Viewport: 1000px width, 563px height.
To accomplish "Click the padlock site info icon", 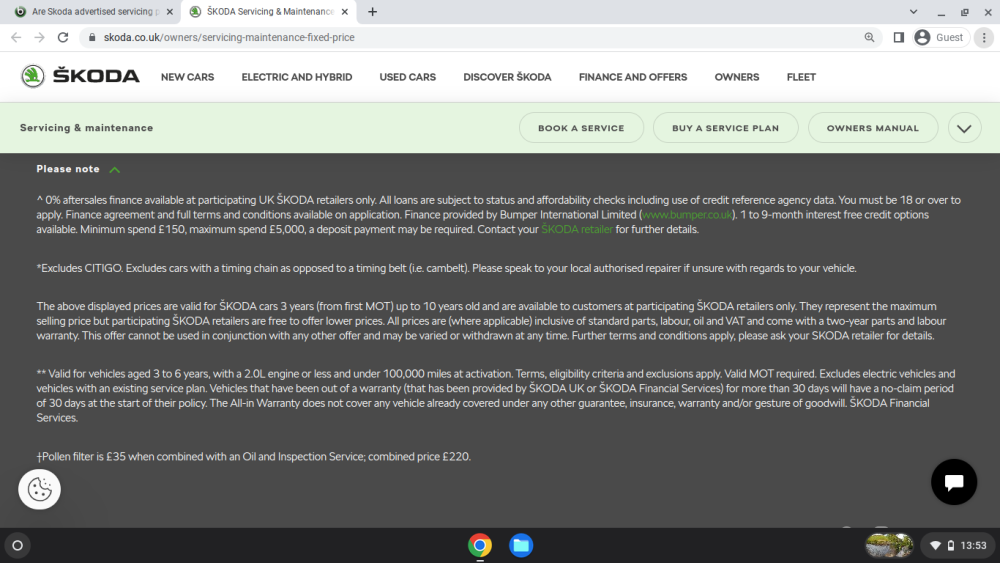I will (92, 38).
